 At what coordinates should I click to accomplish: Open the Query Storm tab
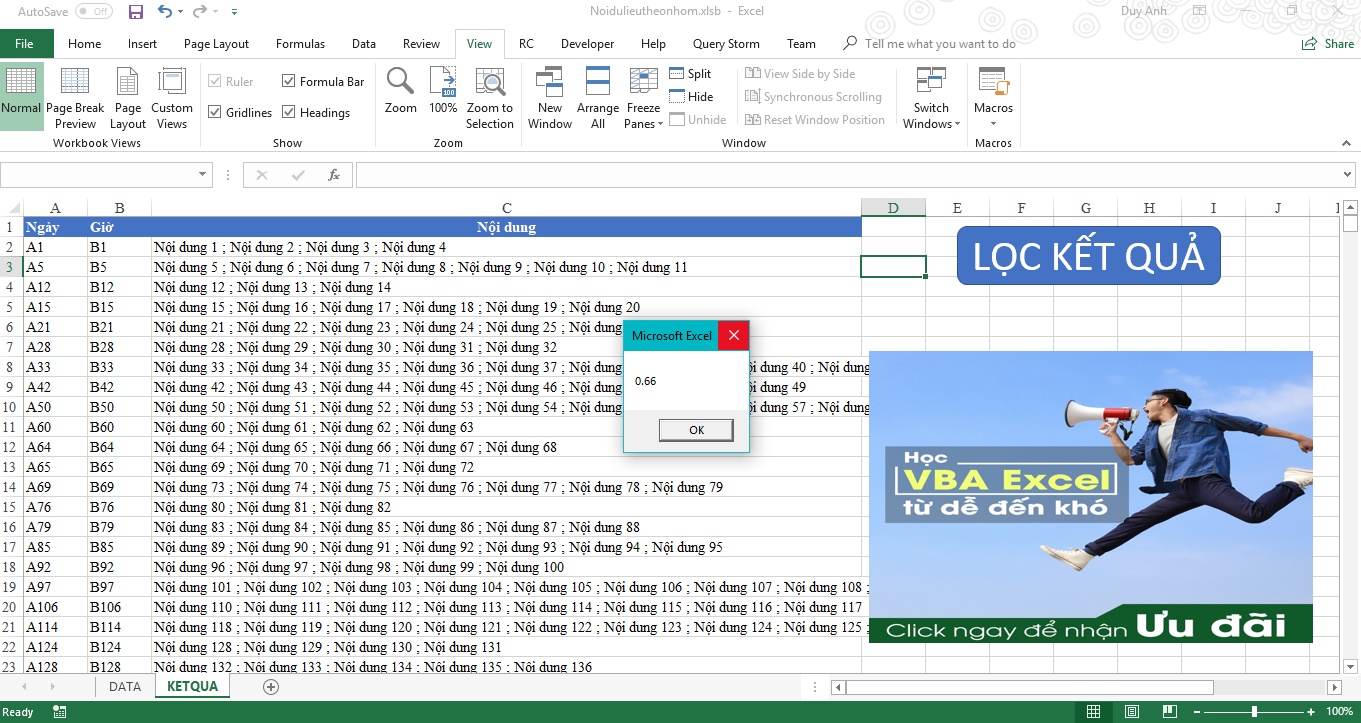coord(726,44)
